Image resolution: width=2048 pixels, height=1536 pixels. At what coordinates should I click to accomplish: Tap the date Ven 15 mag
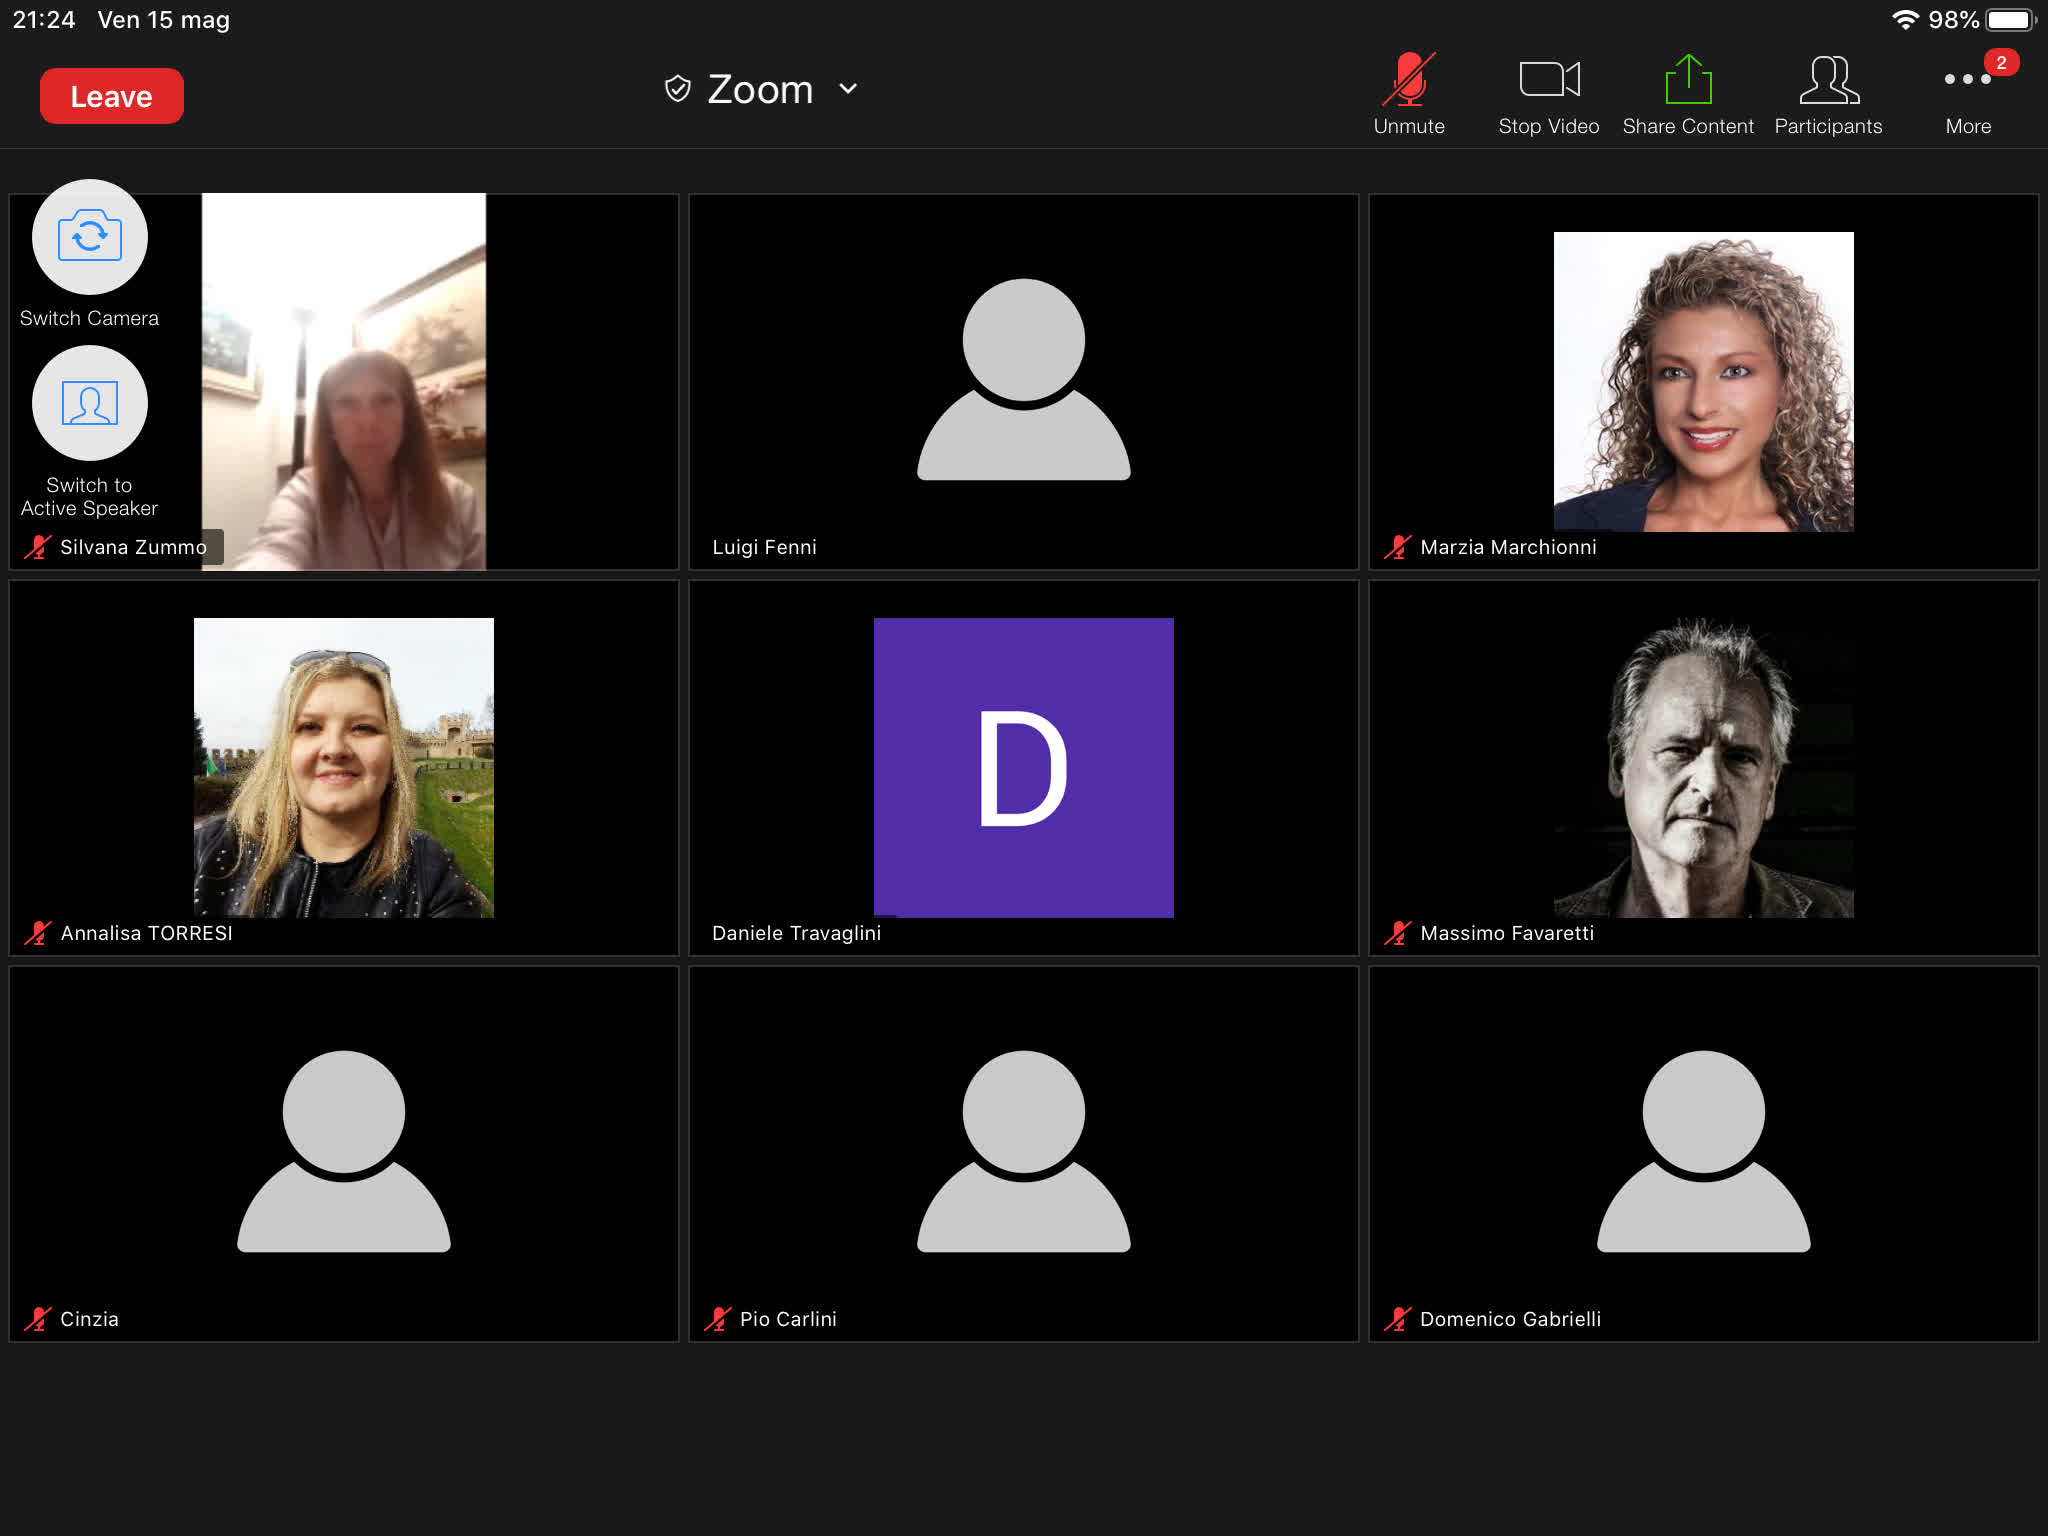coord(163,20)
